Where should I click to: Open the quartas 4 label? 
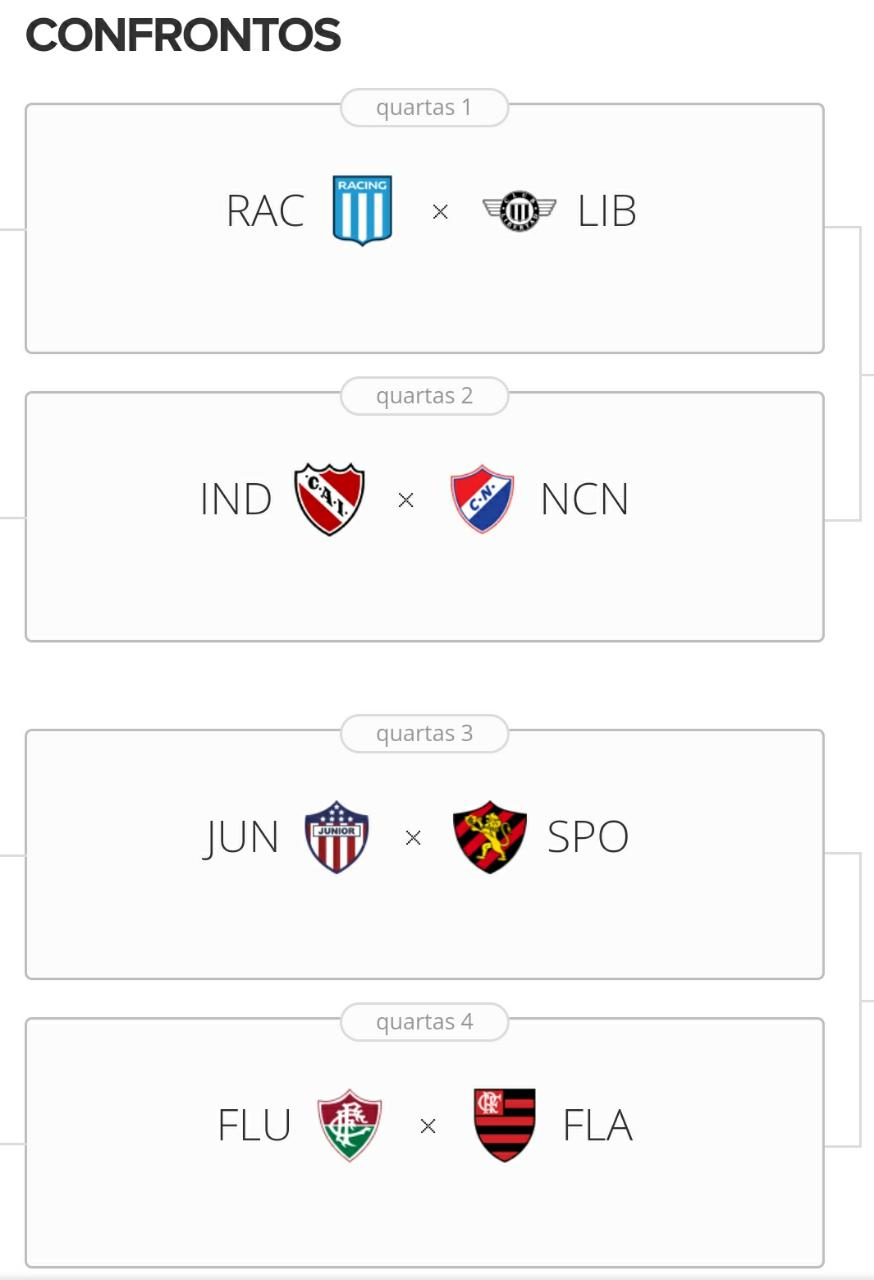click(x=424, y=1021)
